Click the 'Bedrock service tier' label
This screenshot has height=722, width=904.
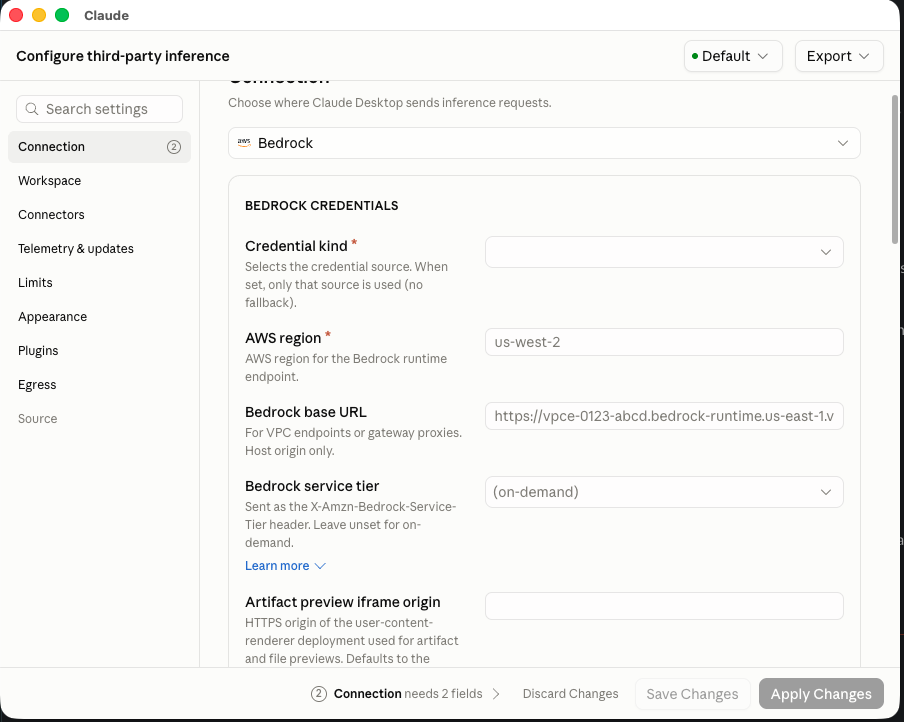[x=312, y=486]
